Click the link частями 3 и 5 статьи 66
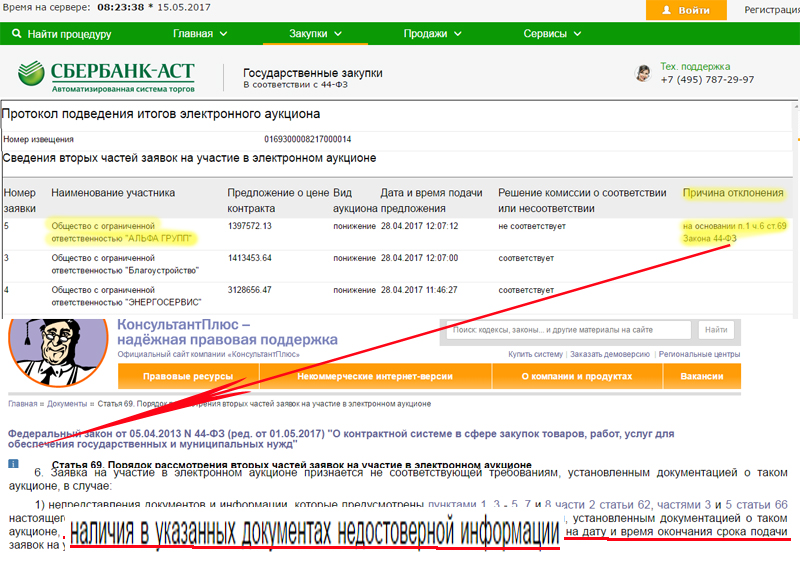The width and height of the screenshot is (800, 567). [722, 504]
